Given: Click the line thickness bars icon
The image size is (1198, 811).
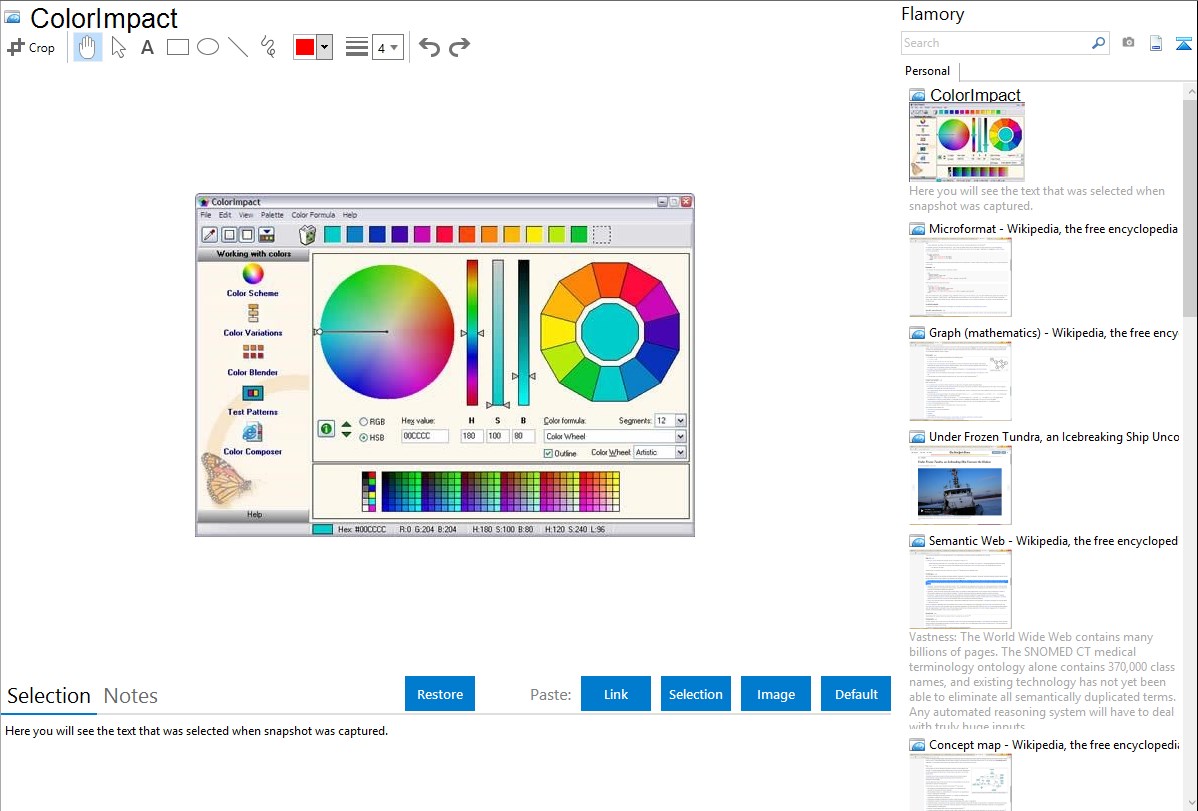Looking at the screenshot, I should [x=356, y=47].
